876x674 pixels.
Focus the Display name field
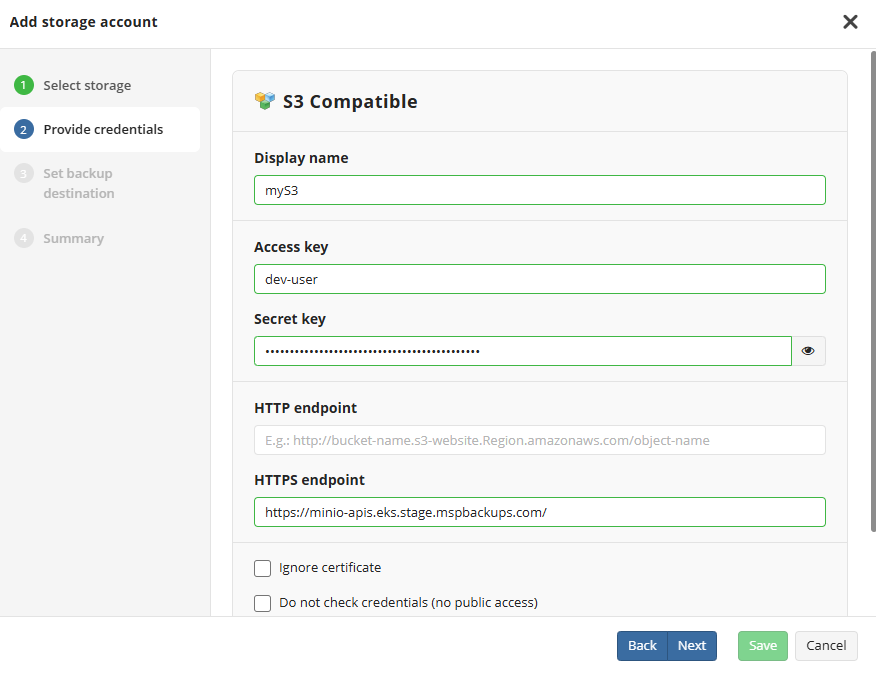pyautogui.click(x=539, y=190)
